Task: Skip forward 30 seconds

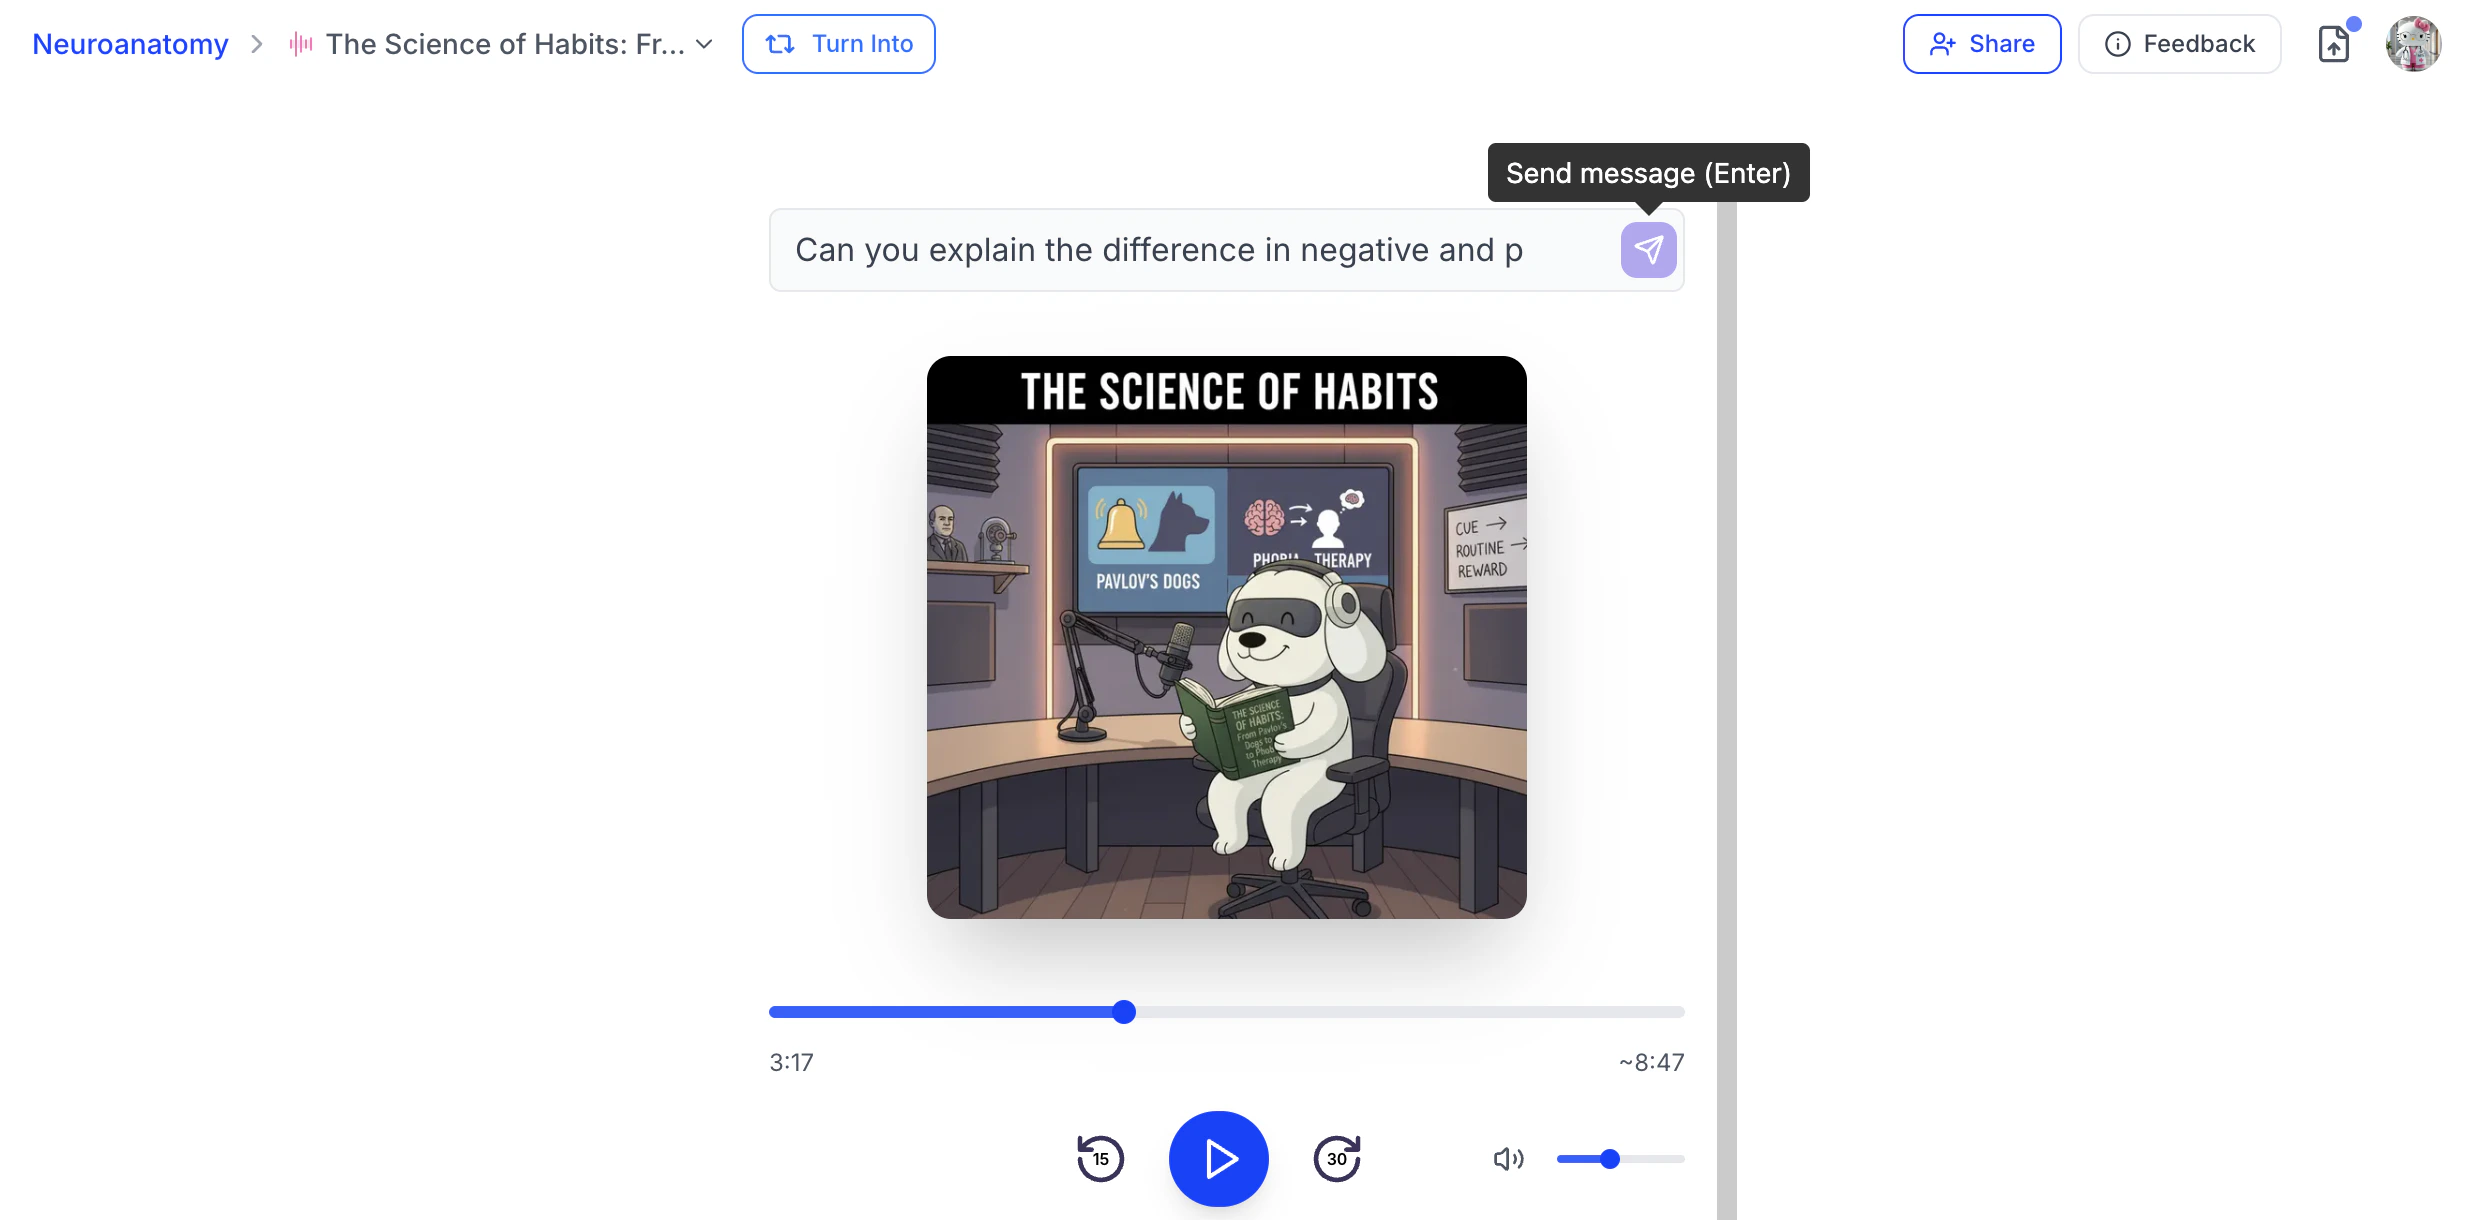Action: pyautogui.click(x=1337, y=1159)
